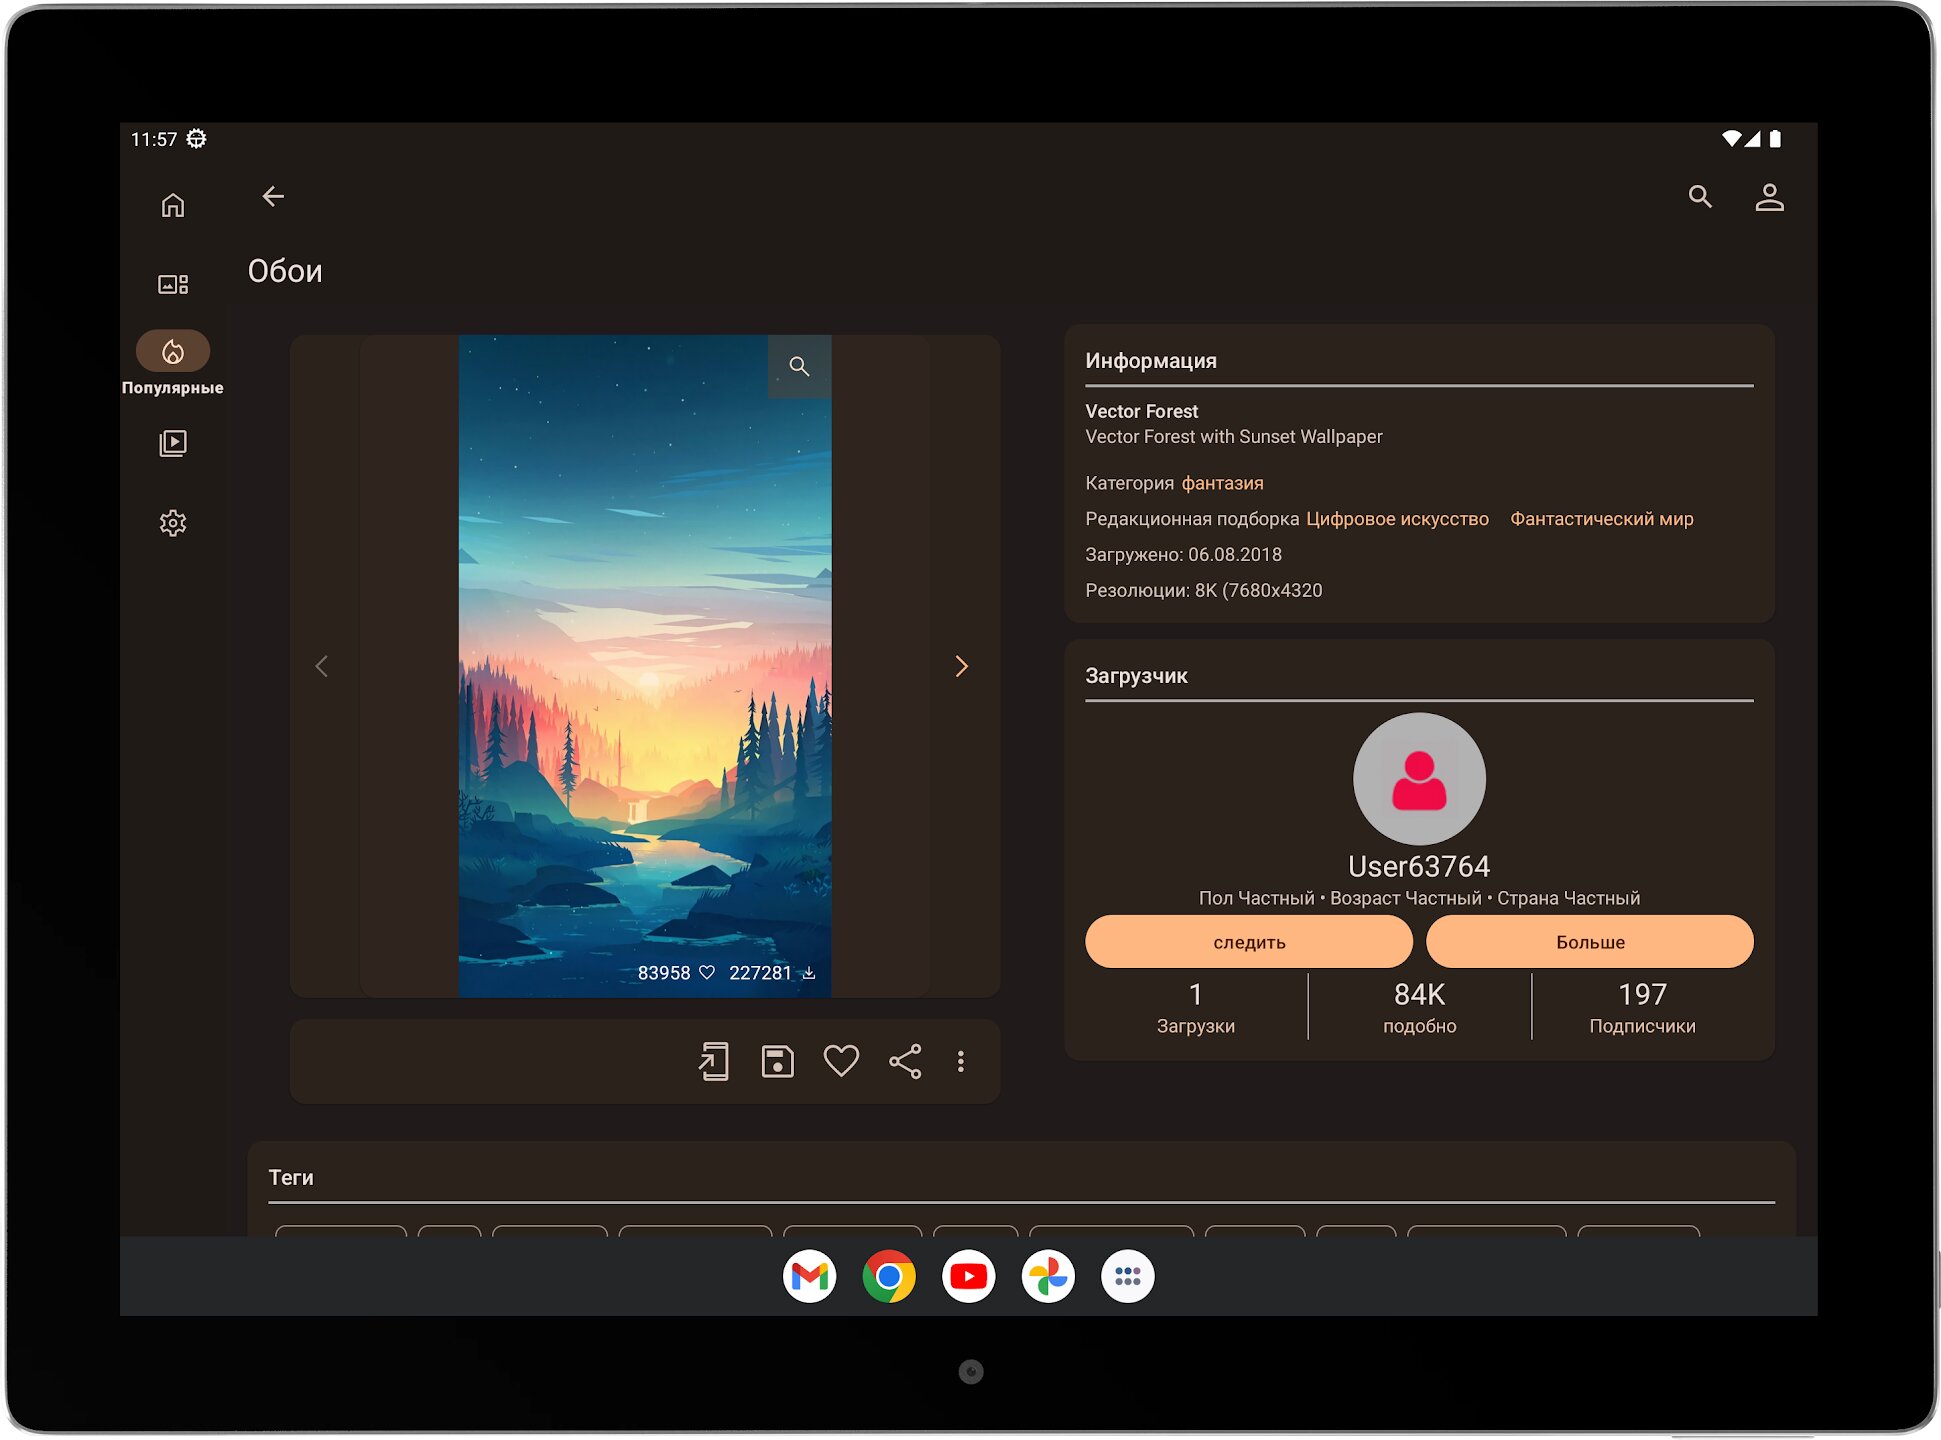Viewport: 1941px width, 1440px height.
Task: Open the video wallpapers sidebar icon
Action: pos(173,443)
